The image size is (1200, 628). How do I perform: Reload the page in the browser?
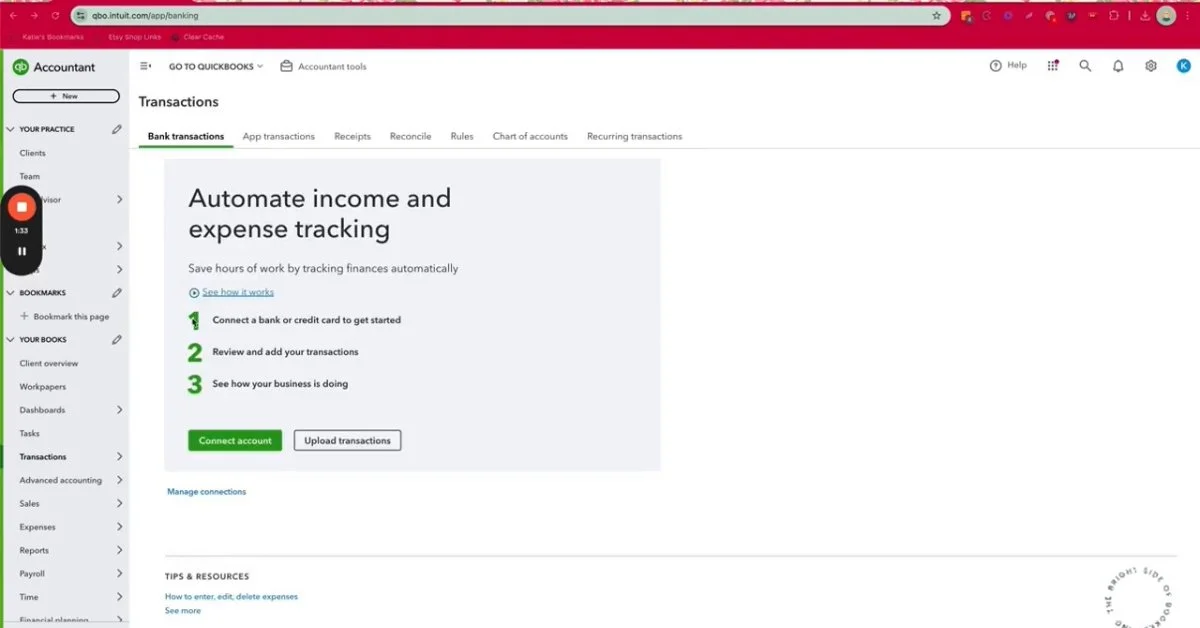(56, 16)
